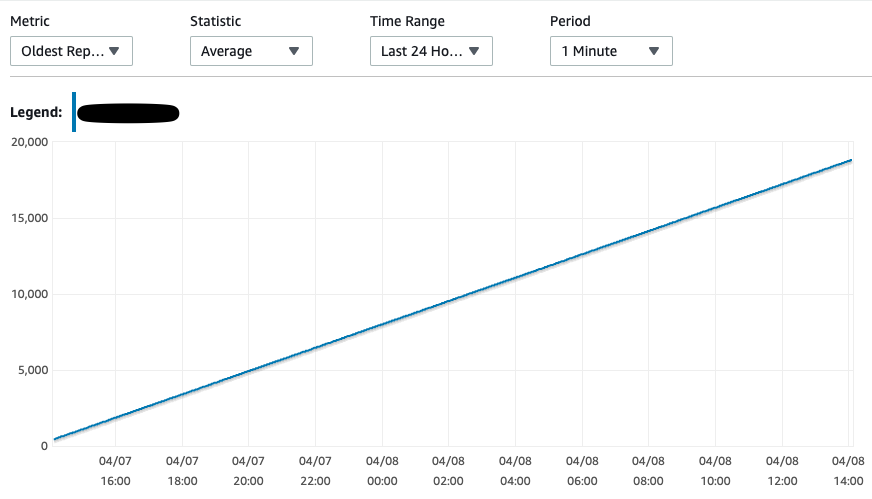Expand the Time Range dropdown
Viewport: 872px width, 499px height.
click(x=431, y=51)
